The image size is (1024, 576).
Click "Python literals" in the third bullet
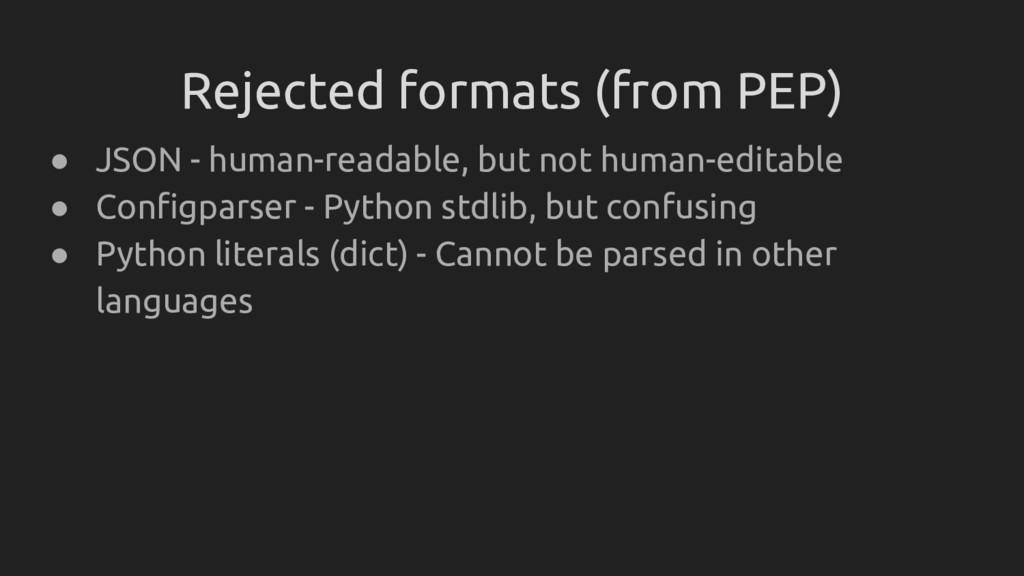coord(207,255)
